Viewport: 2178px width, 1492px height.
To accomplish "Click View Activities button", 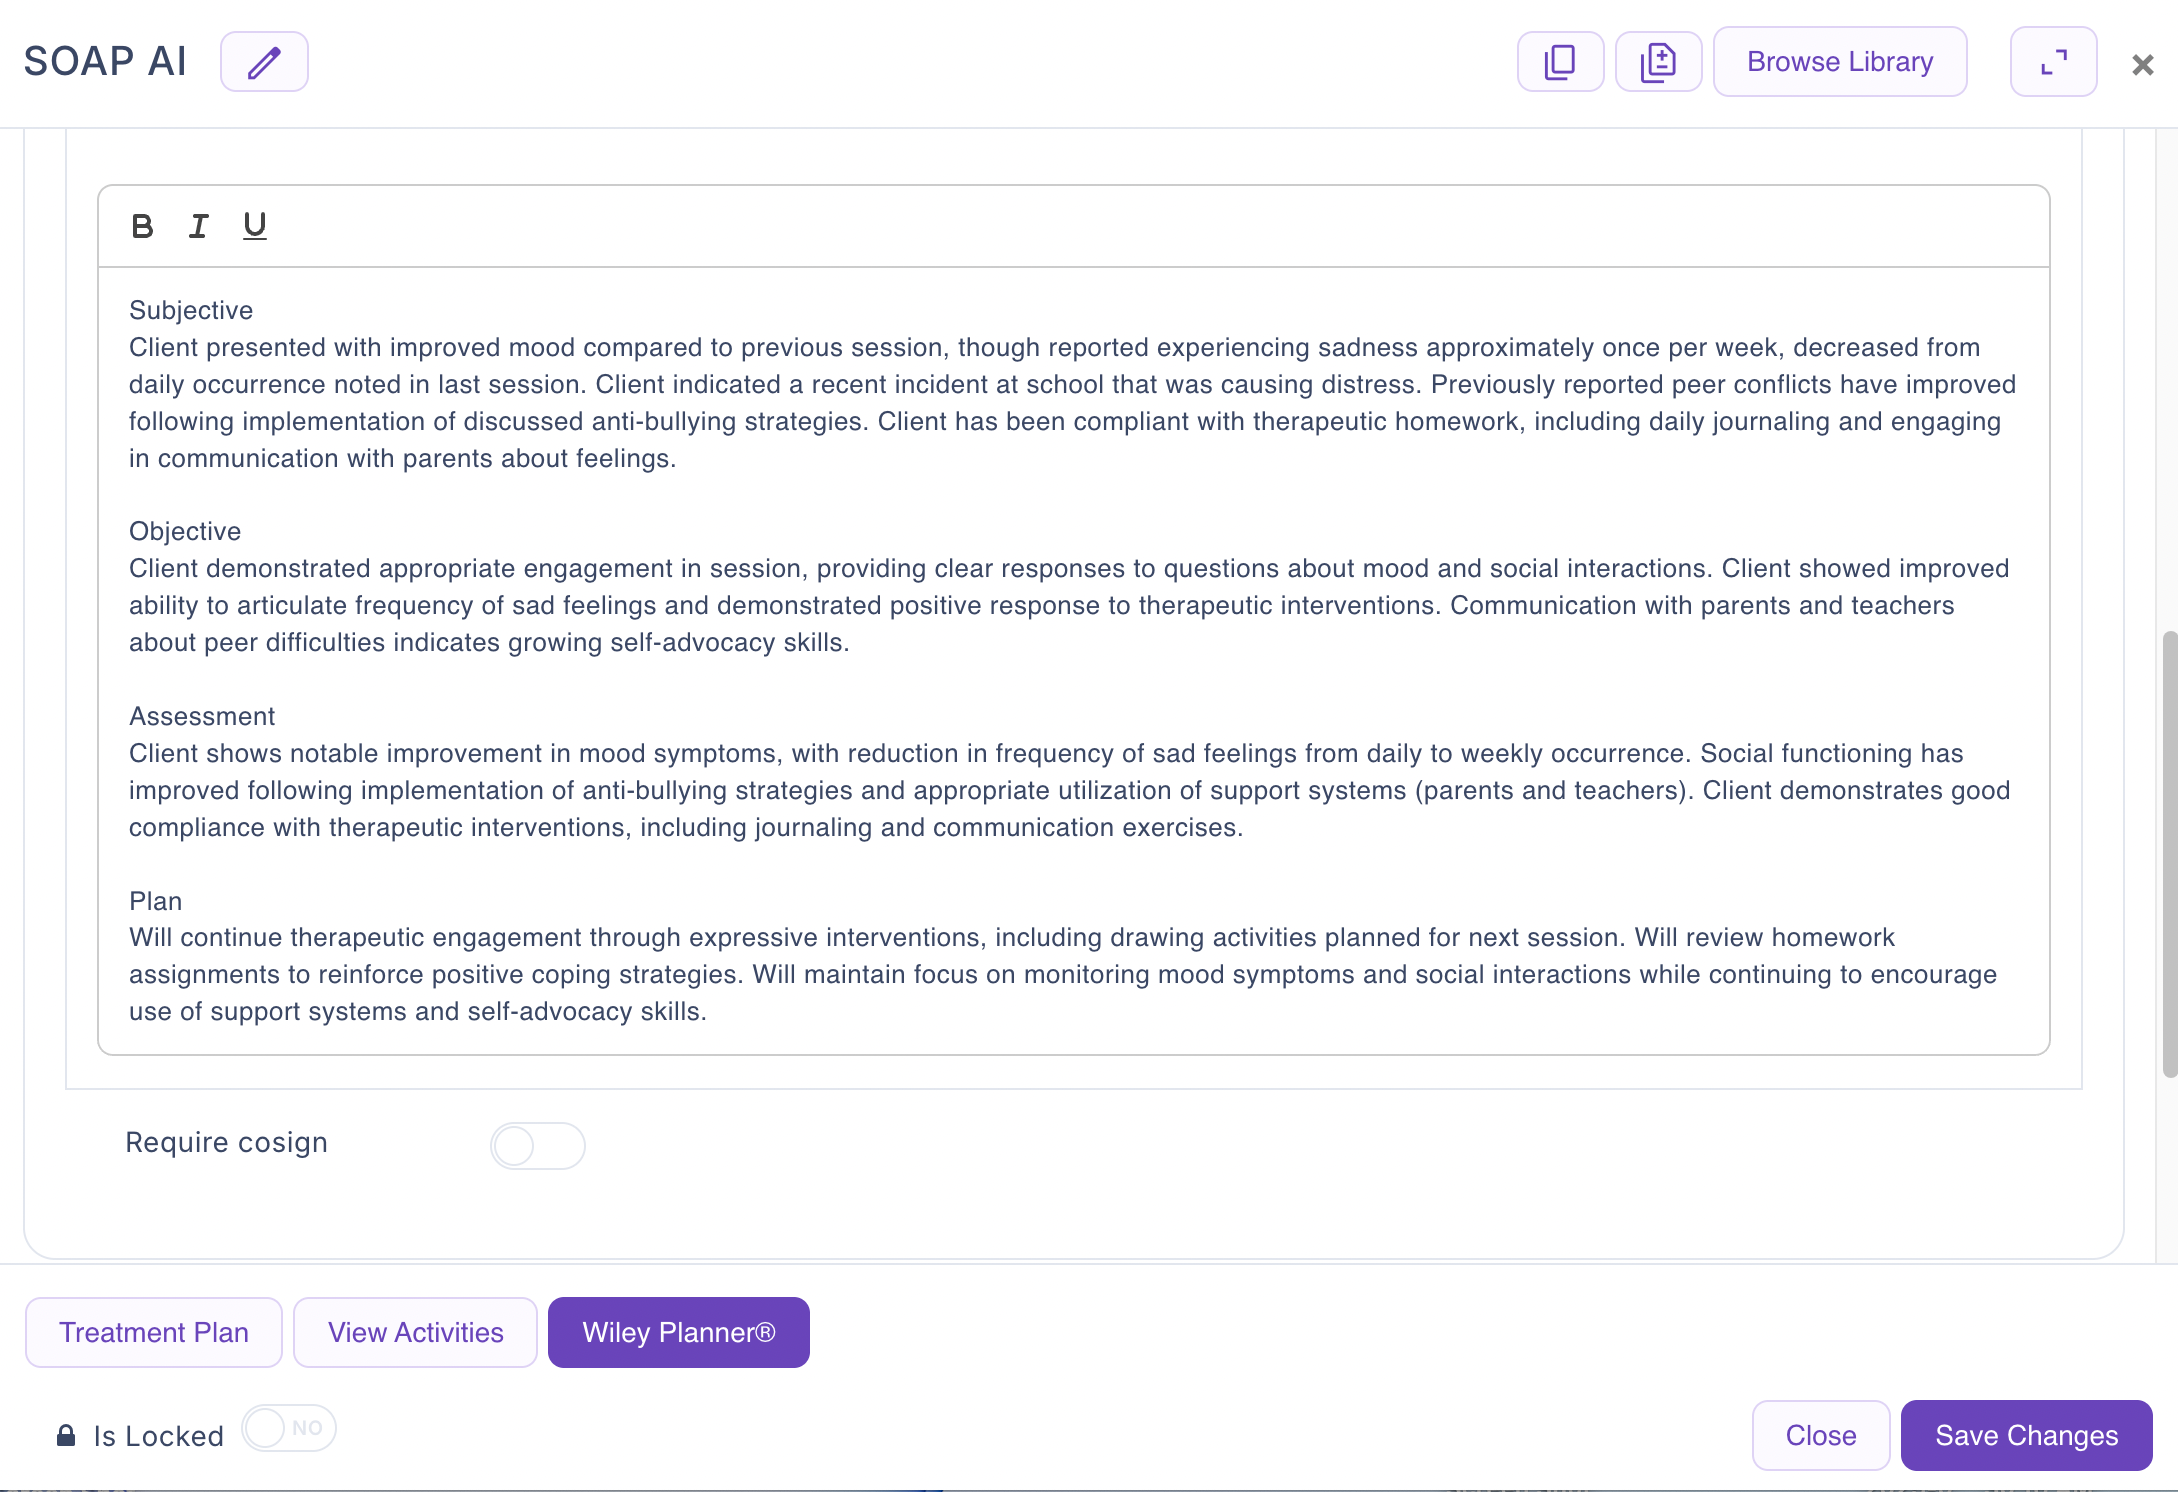I will pyautogui.click(x=416, y=1333).
